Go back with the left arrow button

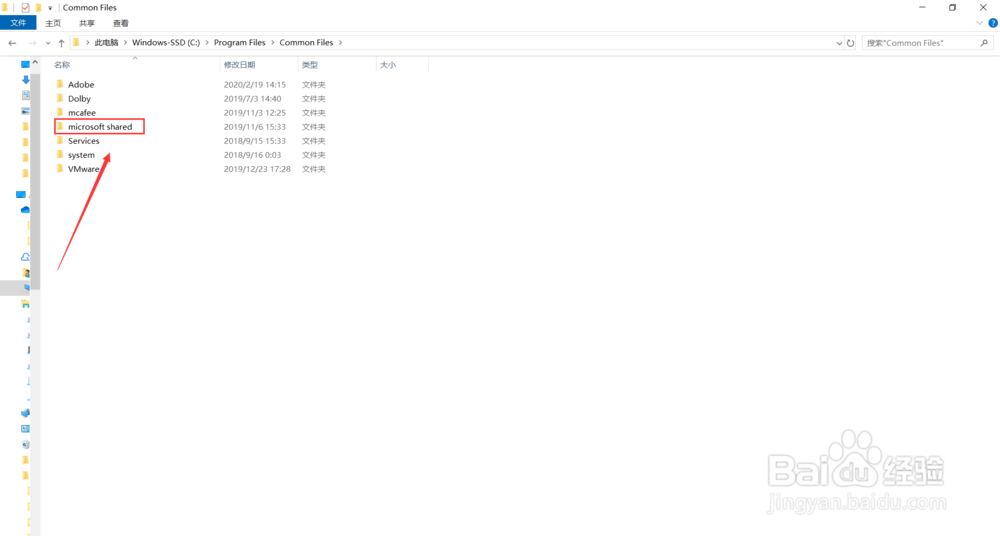point(12,43)
